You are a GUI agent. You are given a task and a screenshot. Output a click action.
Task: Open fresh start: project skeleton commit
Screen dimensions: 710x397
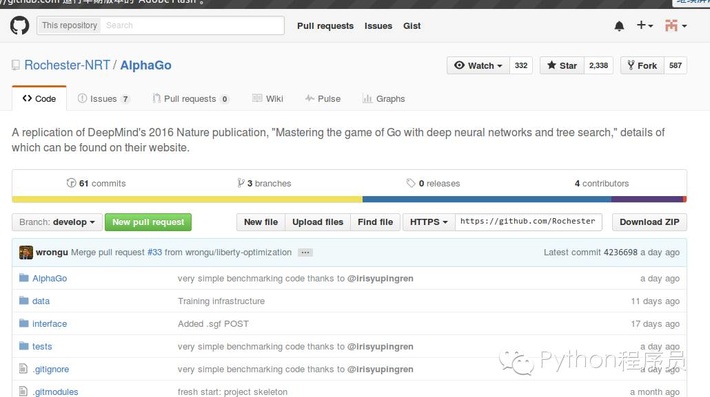[232, 392]
